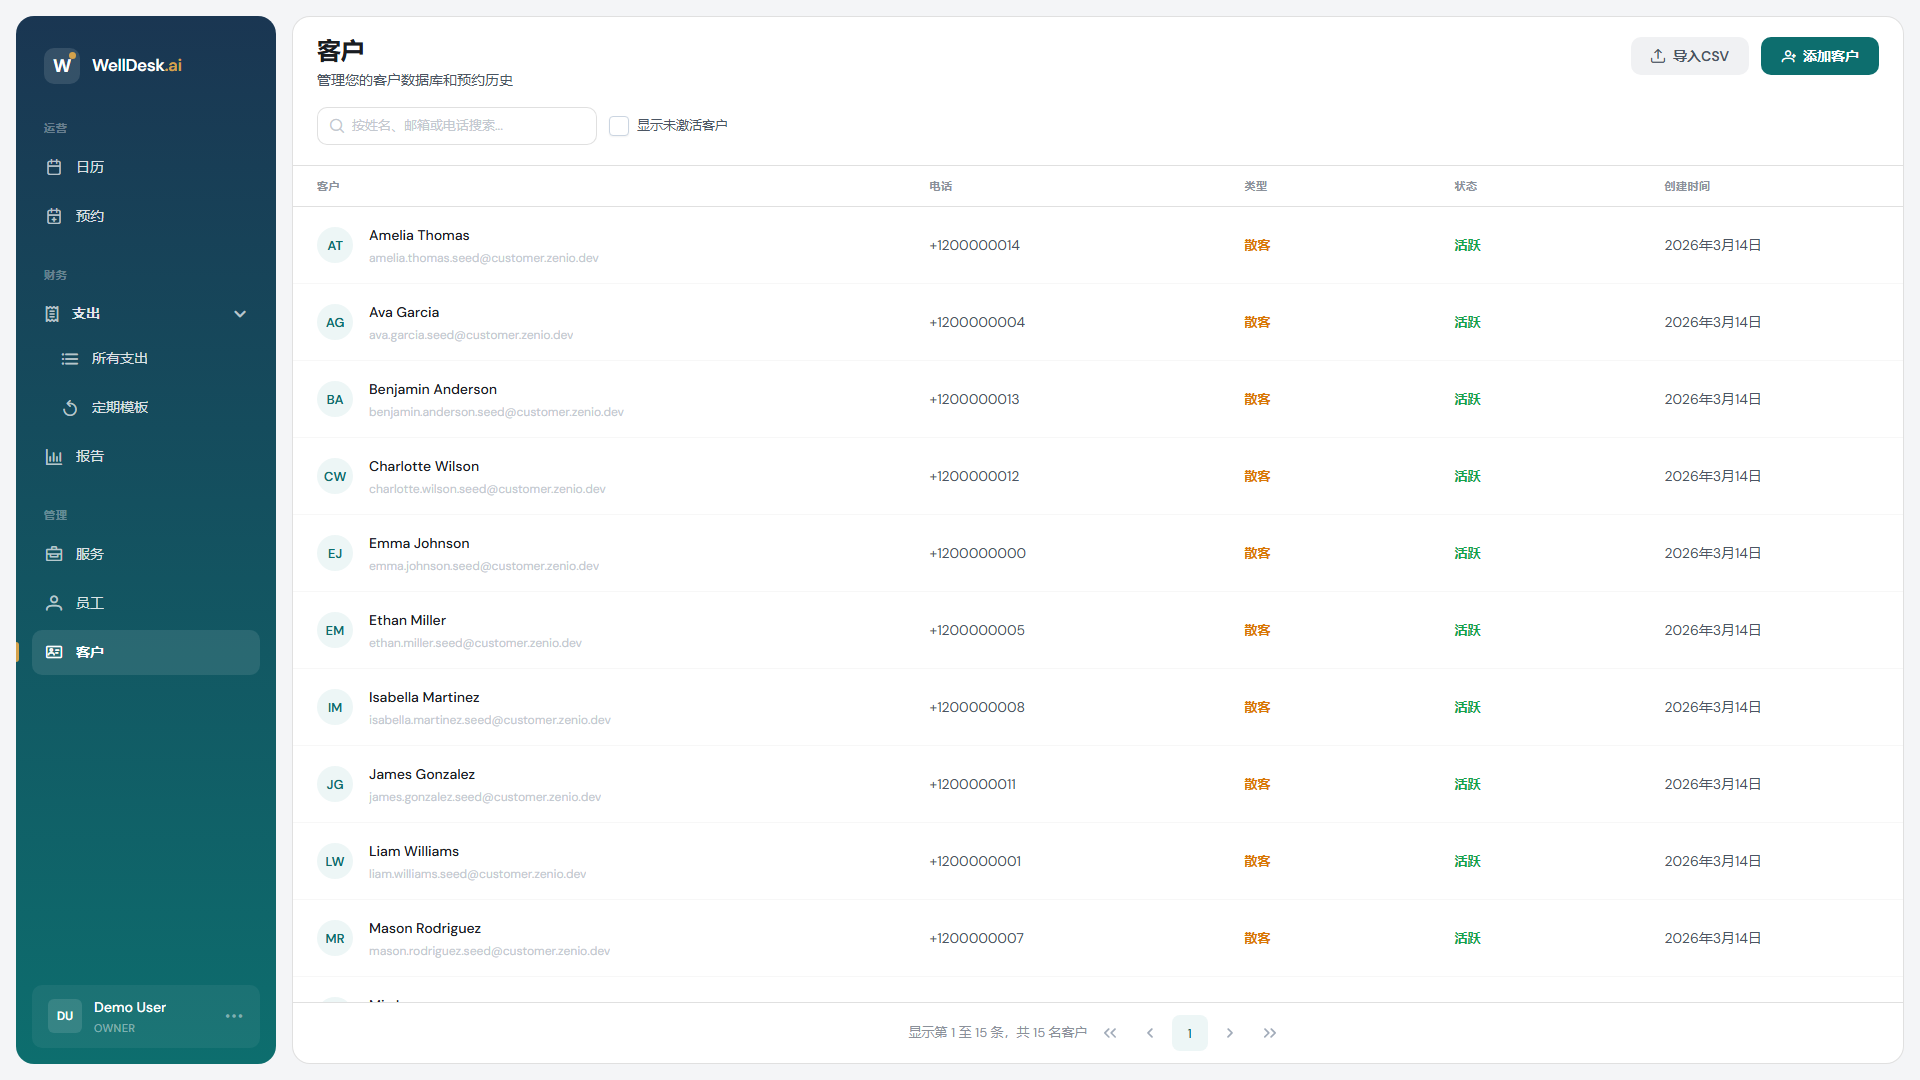Collapse the expenses (支出) chevron
The height and width of the screenshot is (1080, 1920).
coord(240,314)
